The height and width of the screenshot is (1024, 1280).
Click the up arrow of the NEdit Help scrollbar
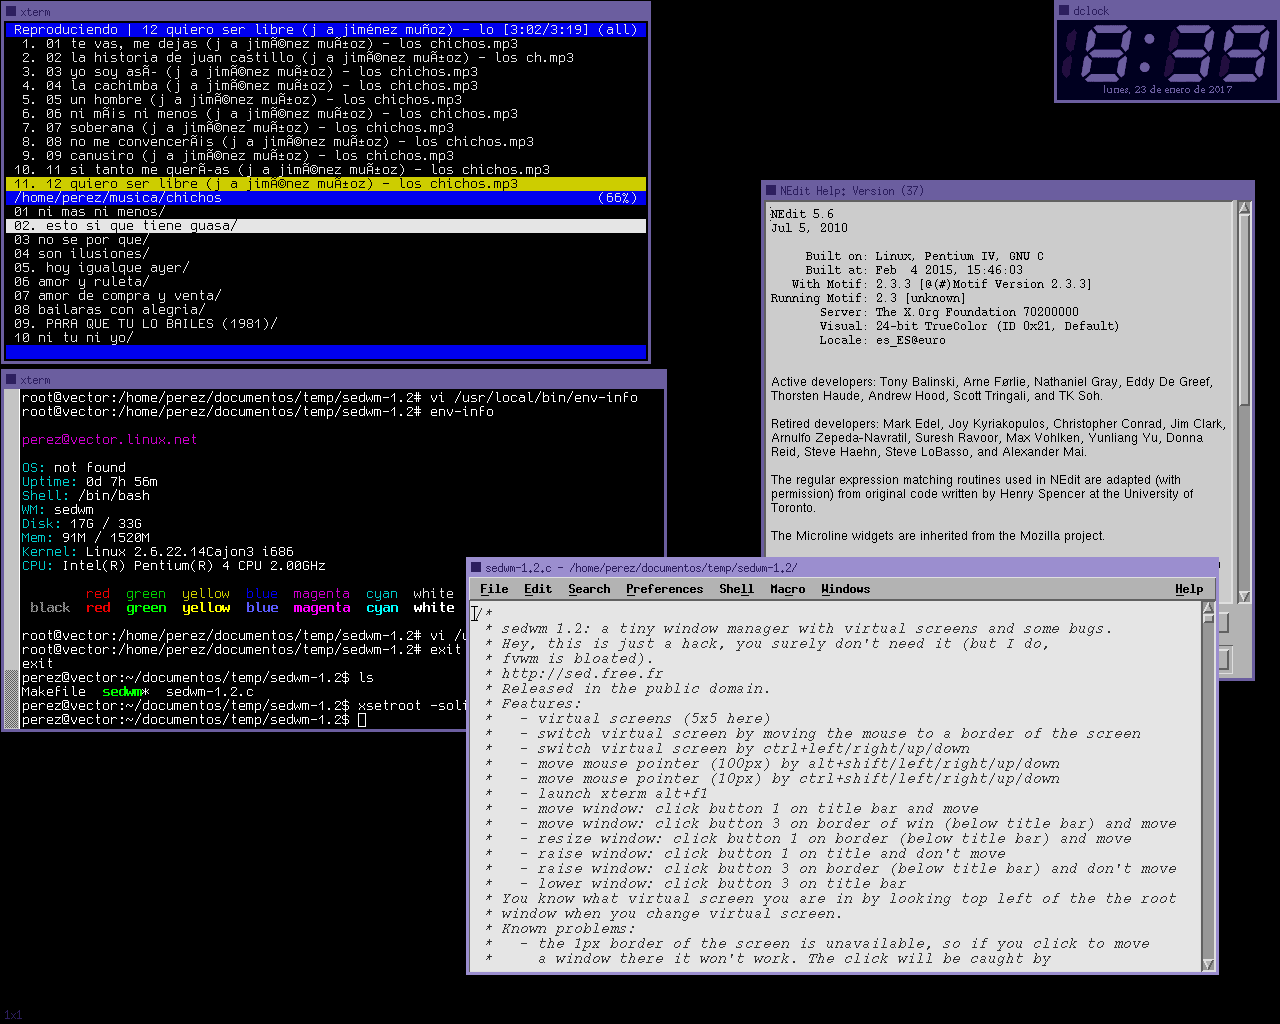(x=1244, y=208)
